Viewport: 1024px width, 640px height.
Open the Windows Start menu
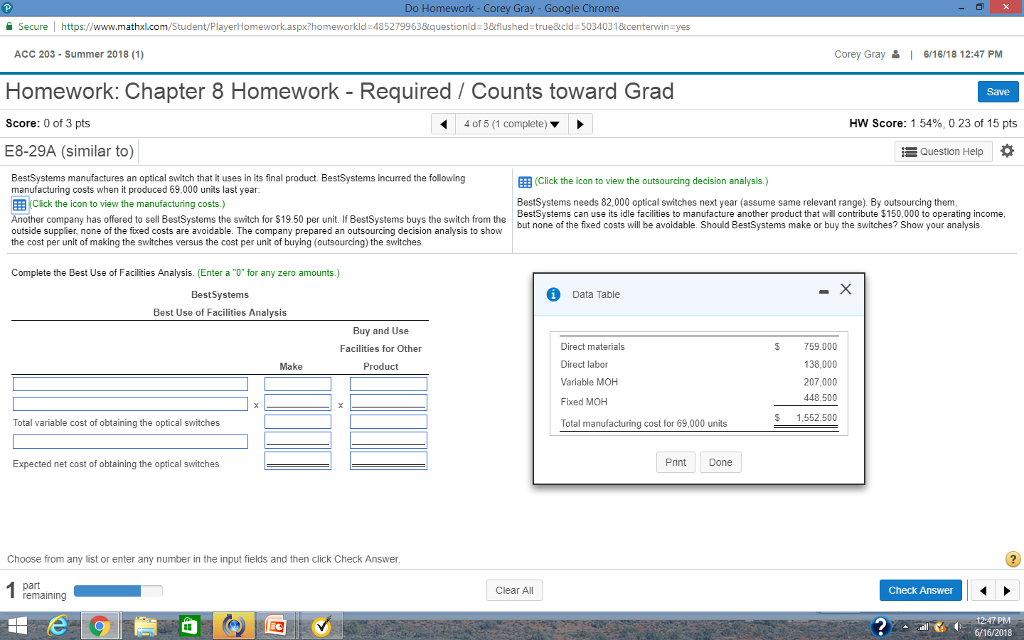click(18, 626)
